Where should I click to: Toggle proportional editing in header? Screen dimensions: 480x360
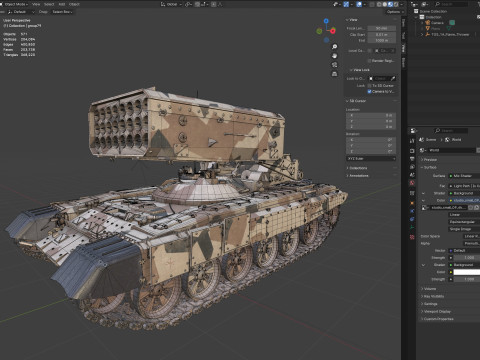(x=214, y=4)
